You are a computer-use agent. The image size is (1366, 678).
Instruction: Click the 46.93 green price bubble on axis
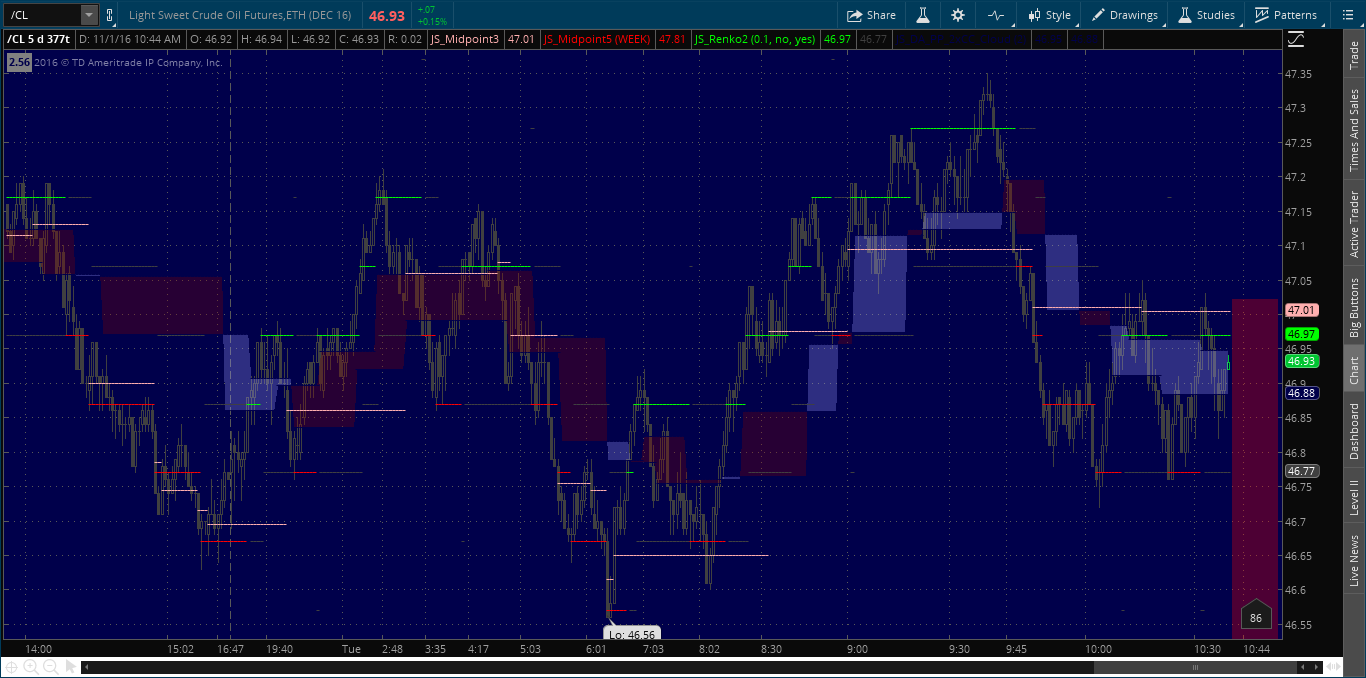[x=1302, y=361]
